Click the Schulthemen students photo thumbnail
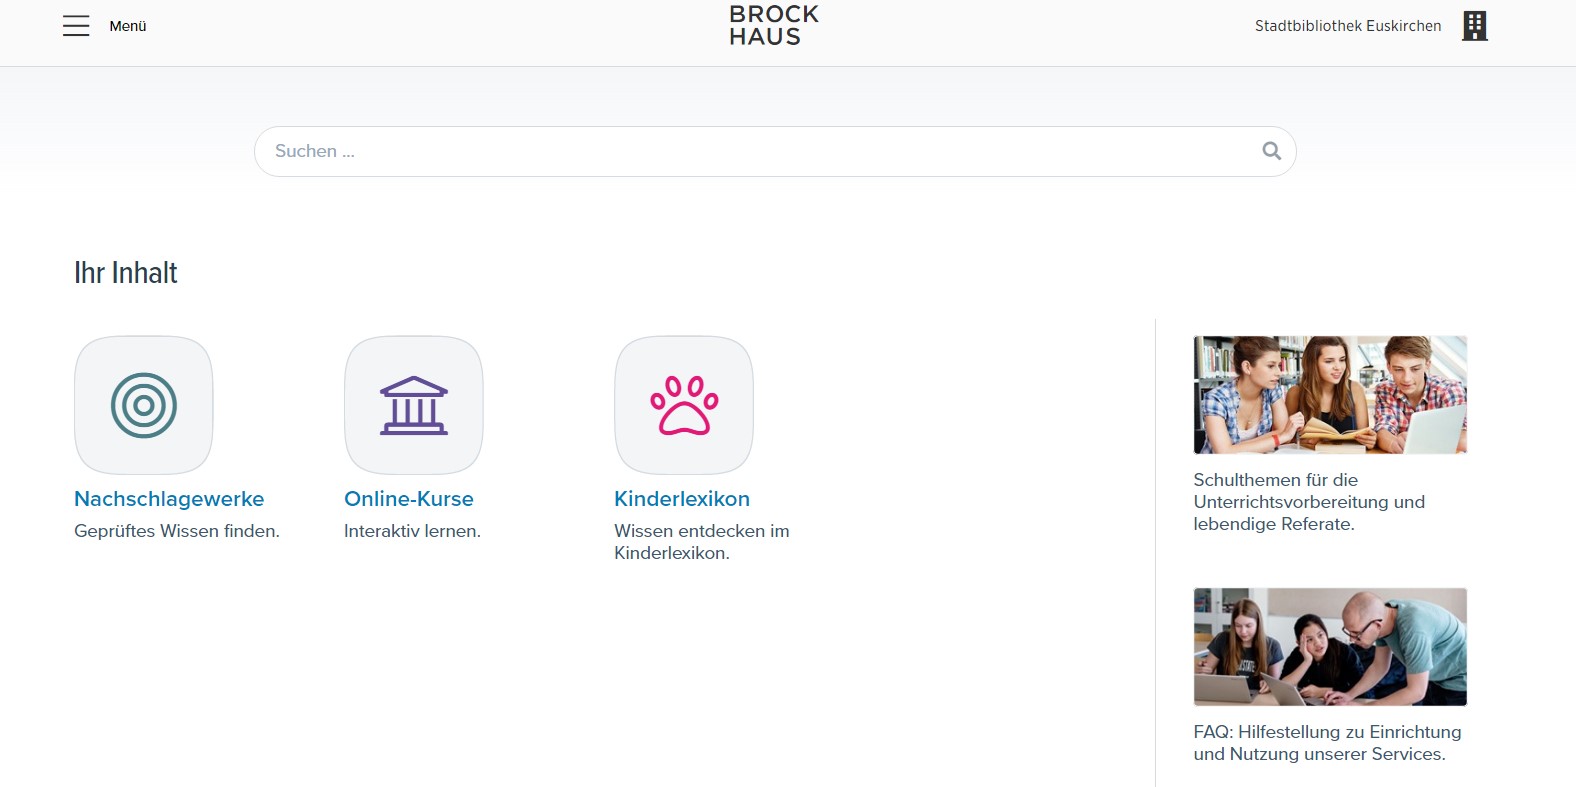This screenshot has width=1576, height=787. [x=1330, y=395]
